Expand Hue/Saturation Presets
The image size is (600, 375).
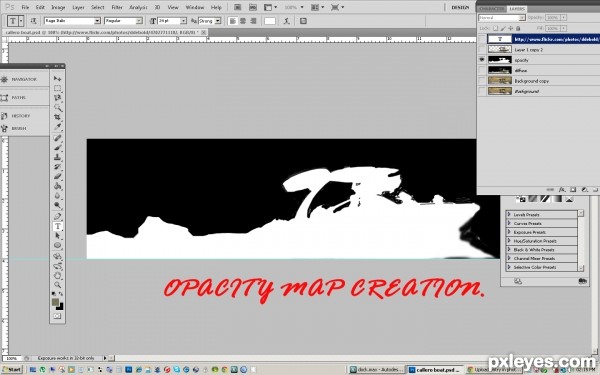tap(509, 241)
